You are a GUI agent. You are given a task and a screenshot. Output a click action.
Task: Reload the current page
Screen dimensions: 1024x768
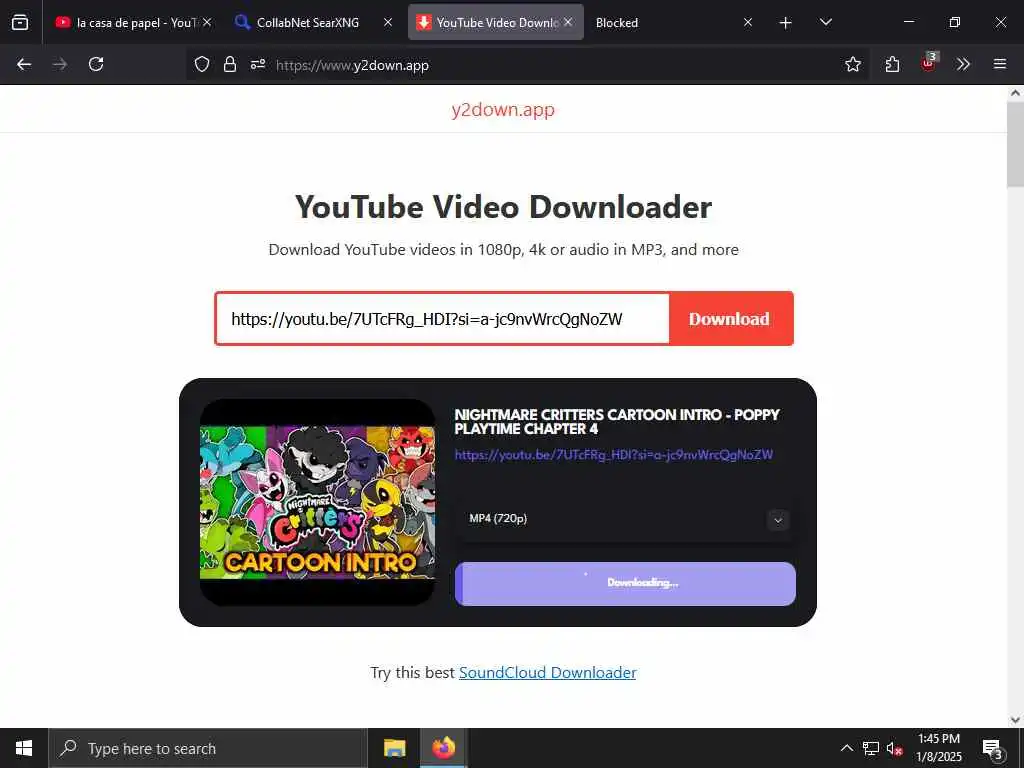(96, 64)
